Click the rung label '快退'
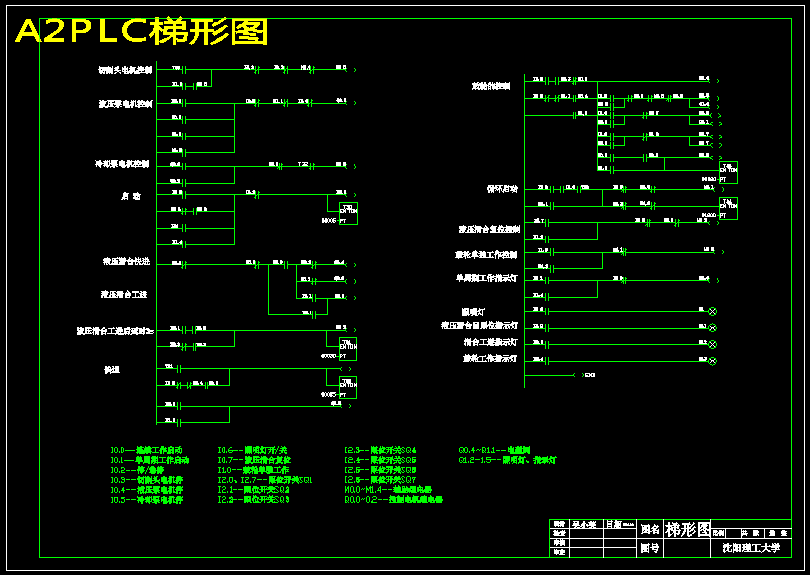 (x=112, y=370)
